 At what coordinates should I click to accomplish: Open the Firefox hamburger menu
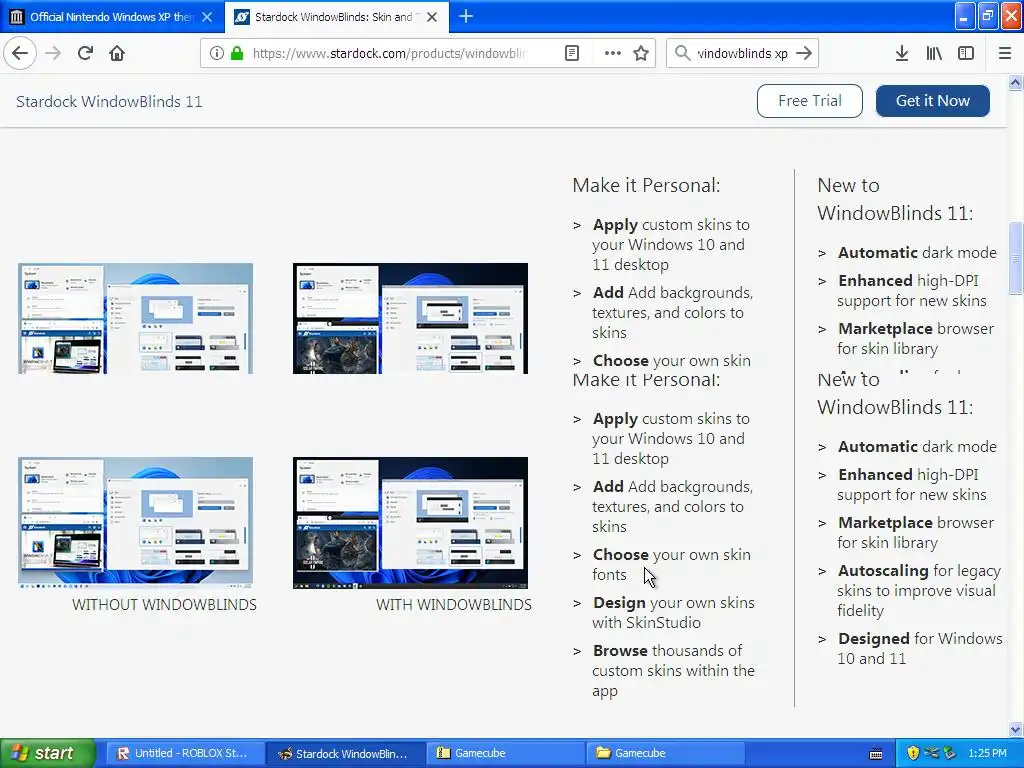(1005, 53)
